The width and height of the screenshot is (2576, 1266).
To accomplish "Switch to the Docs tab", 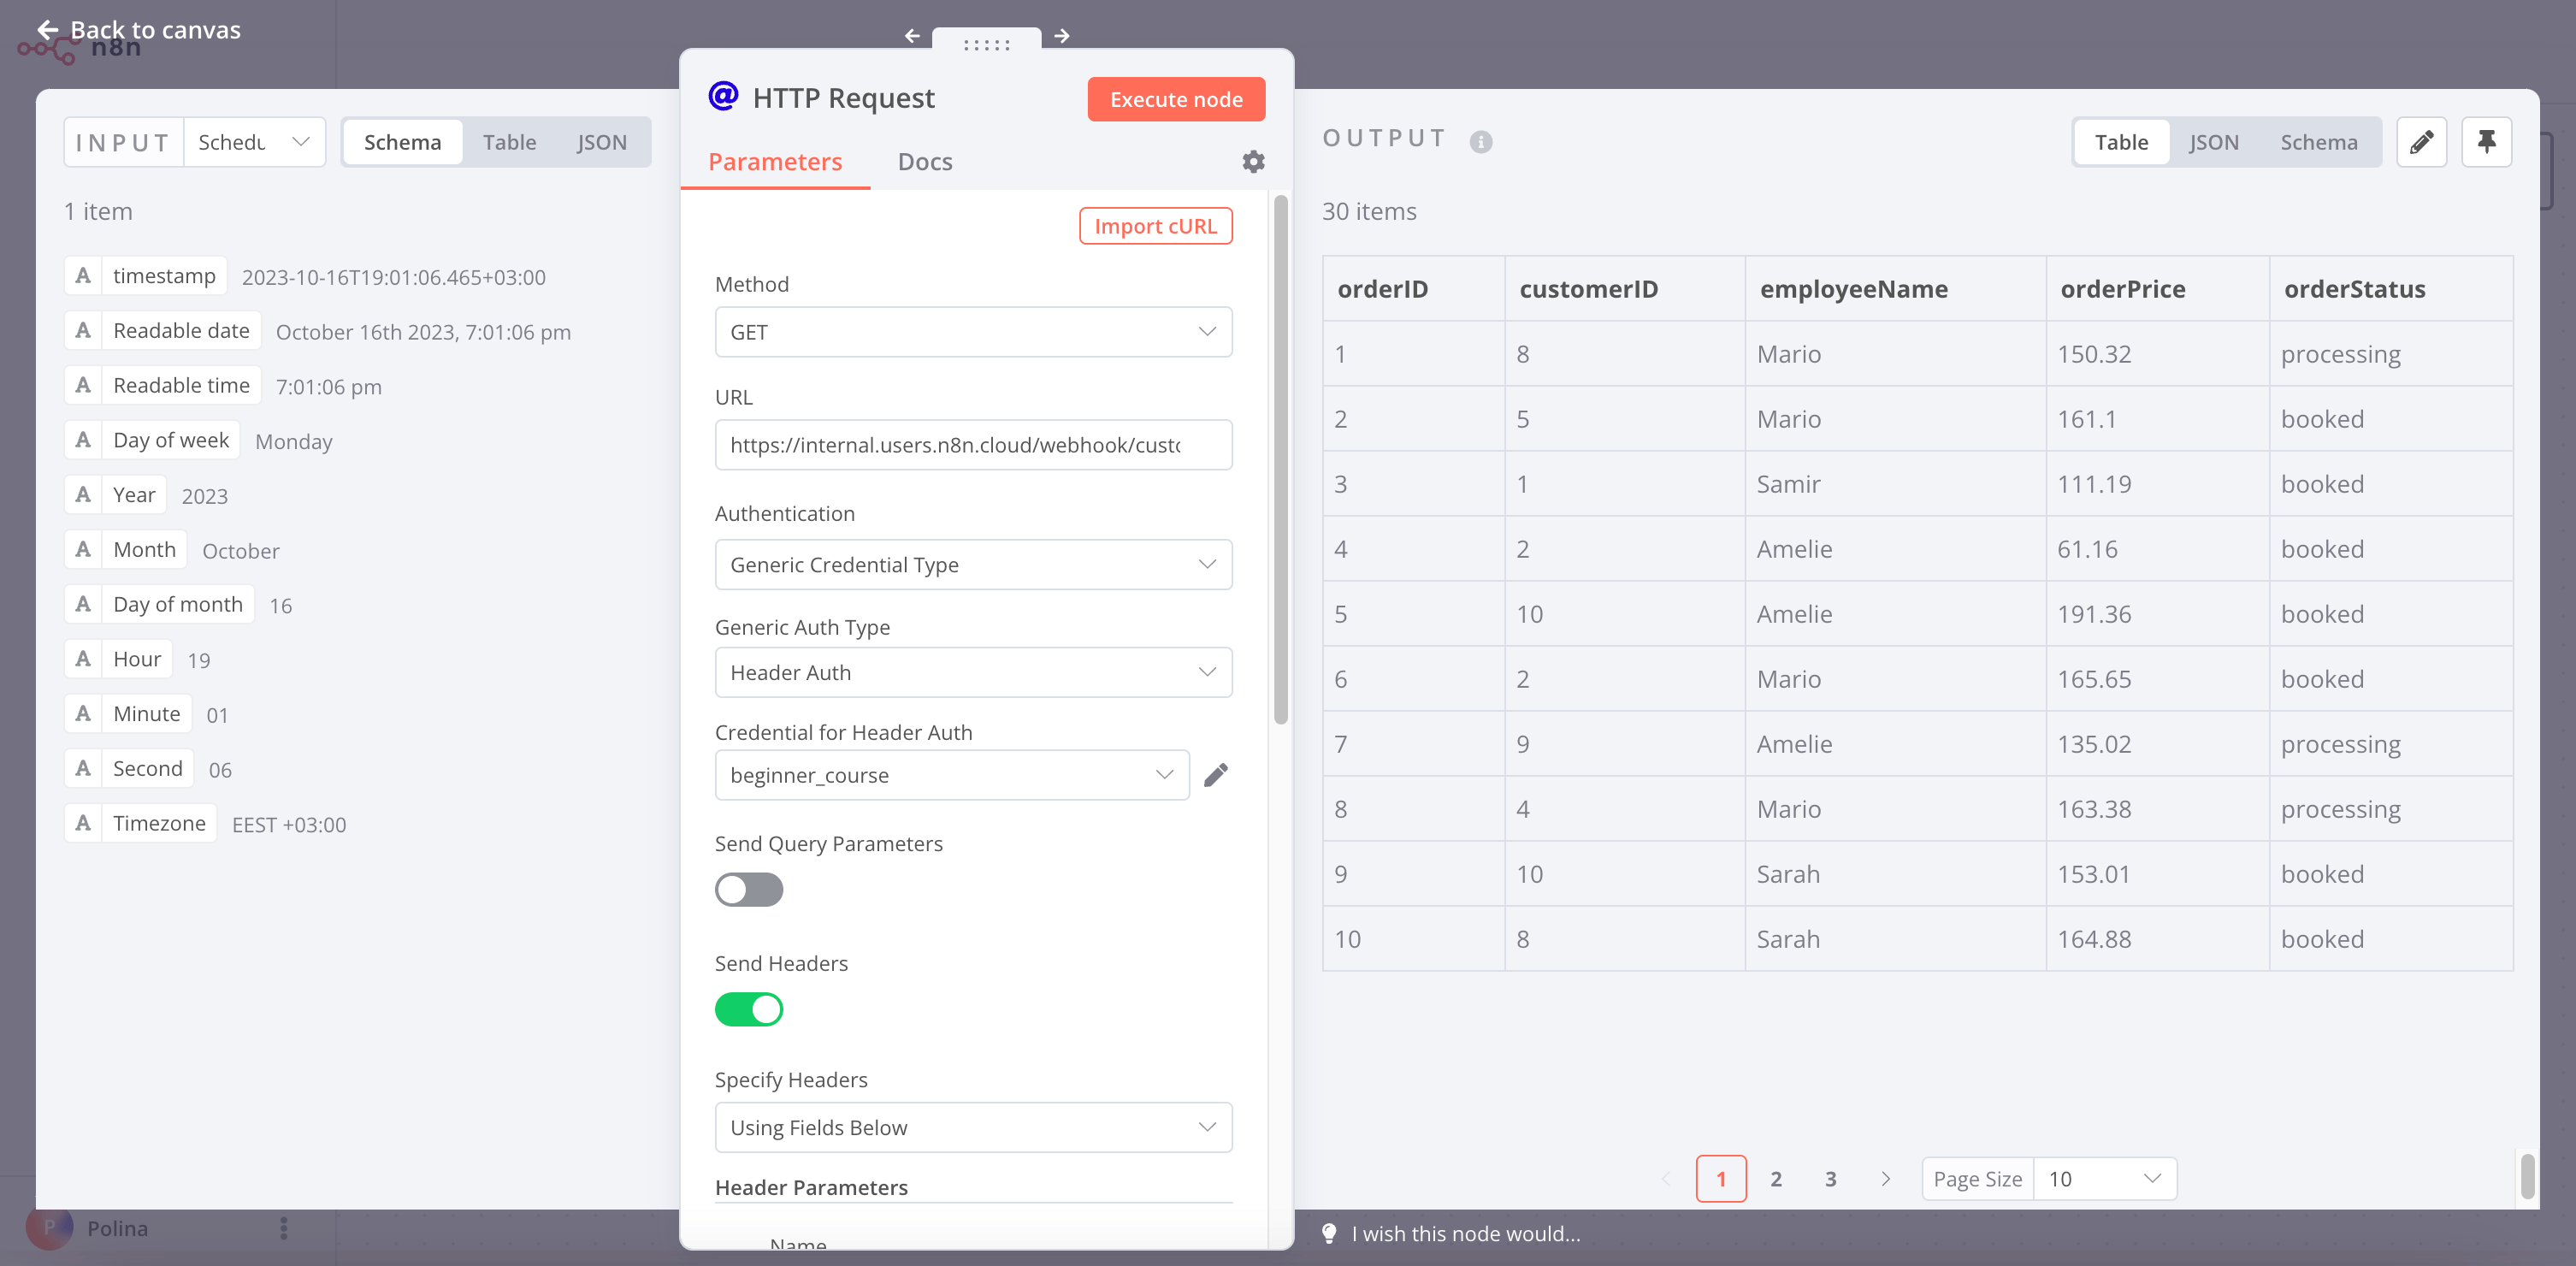I will coord(924,162).
